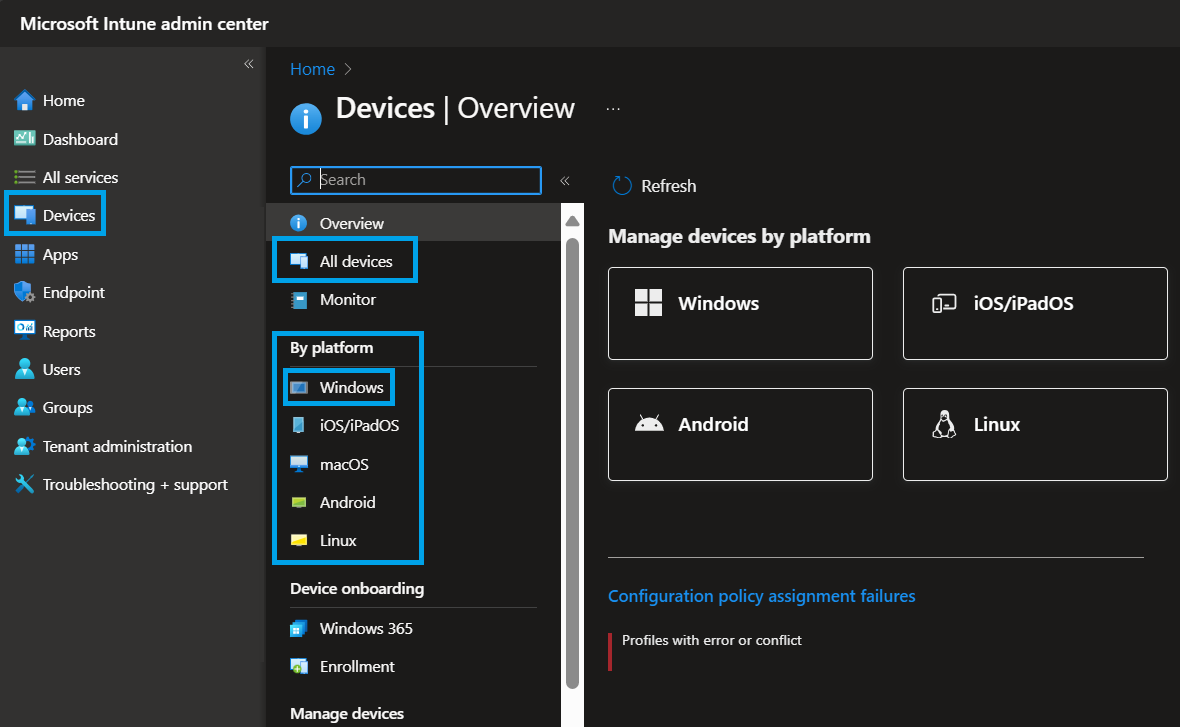Image resolution: width=1180 pixels, height=727 pixels.
Task: Click the Refresh icon button
Action: [x=622, y=186]
